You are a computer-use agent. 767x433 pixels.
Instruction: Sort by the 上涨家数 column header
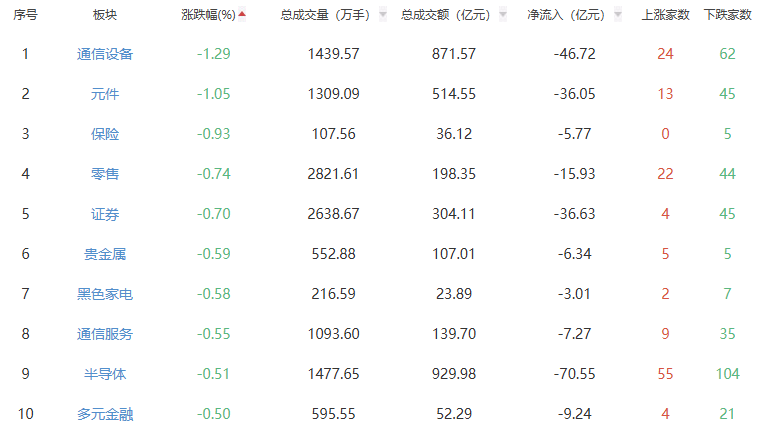[x=665, y=16]
